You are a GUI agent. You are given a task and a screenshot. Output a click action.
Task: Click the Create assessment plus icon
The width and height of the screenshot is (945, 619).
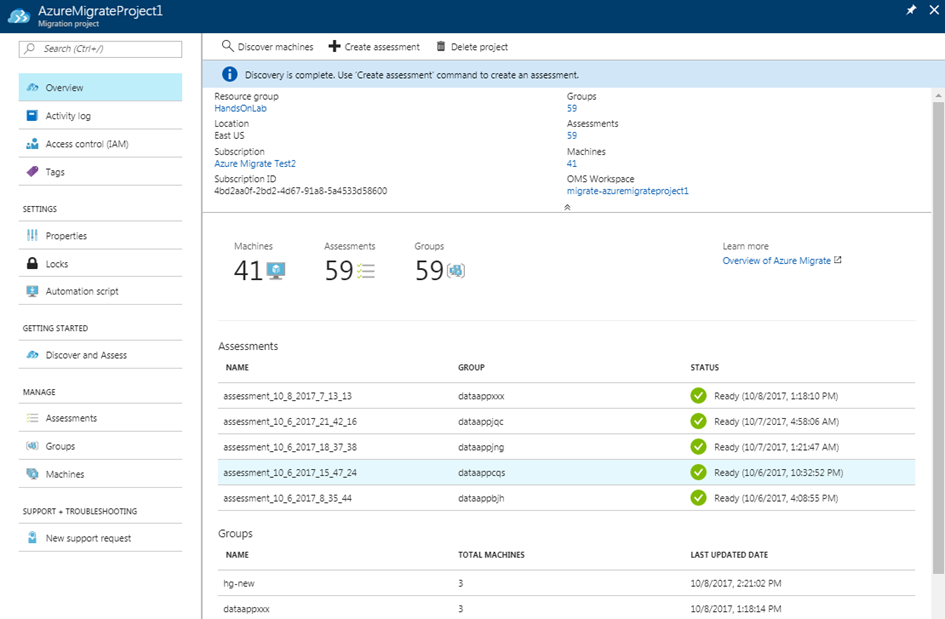tap(334, 46)
